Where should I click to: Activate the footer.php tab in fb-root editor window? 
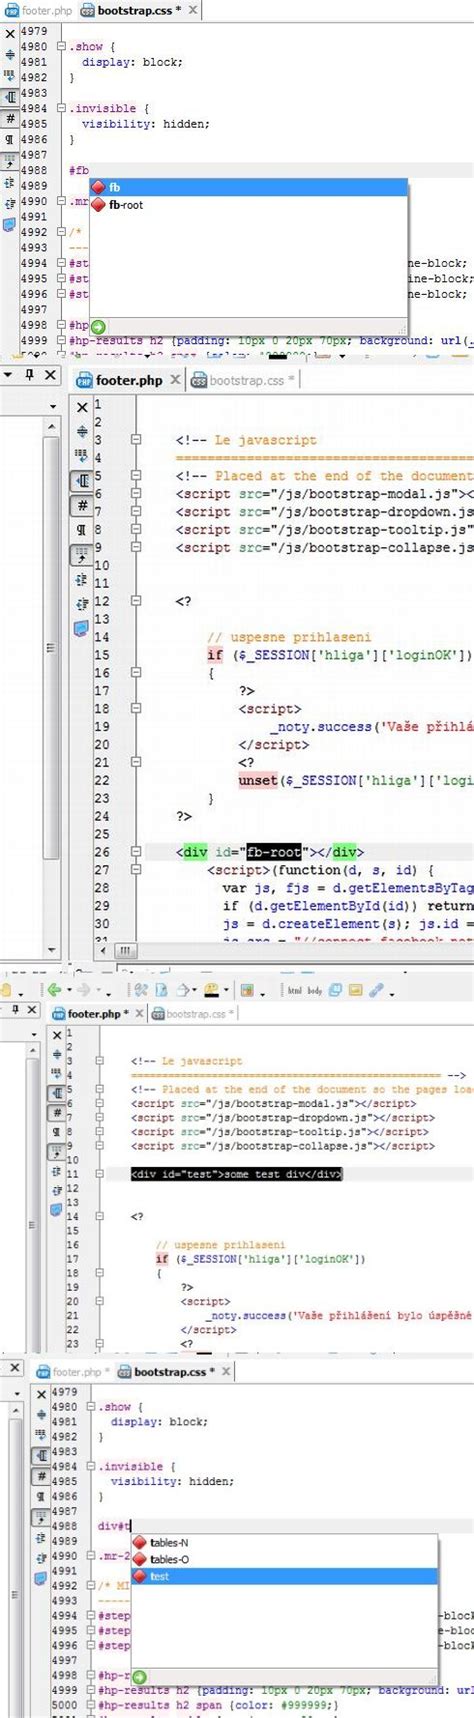(x=119, y=380)
